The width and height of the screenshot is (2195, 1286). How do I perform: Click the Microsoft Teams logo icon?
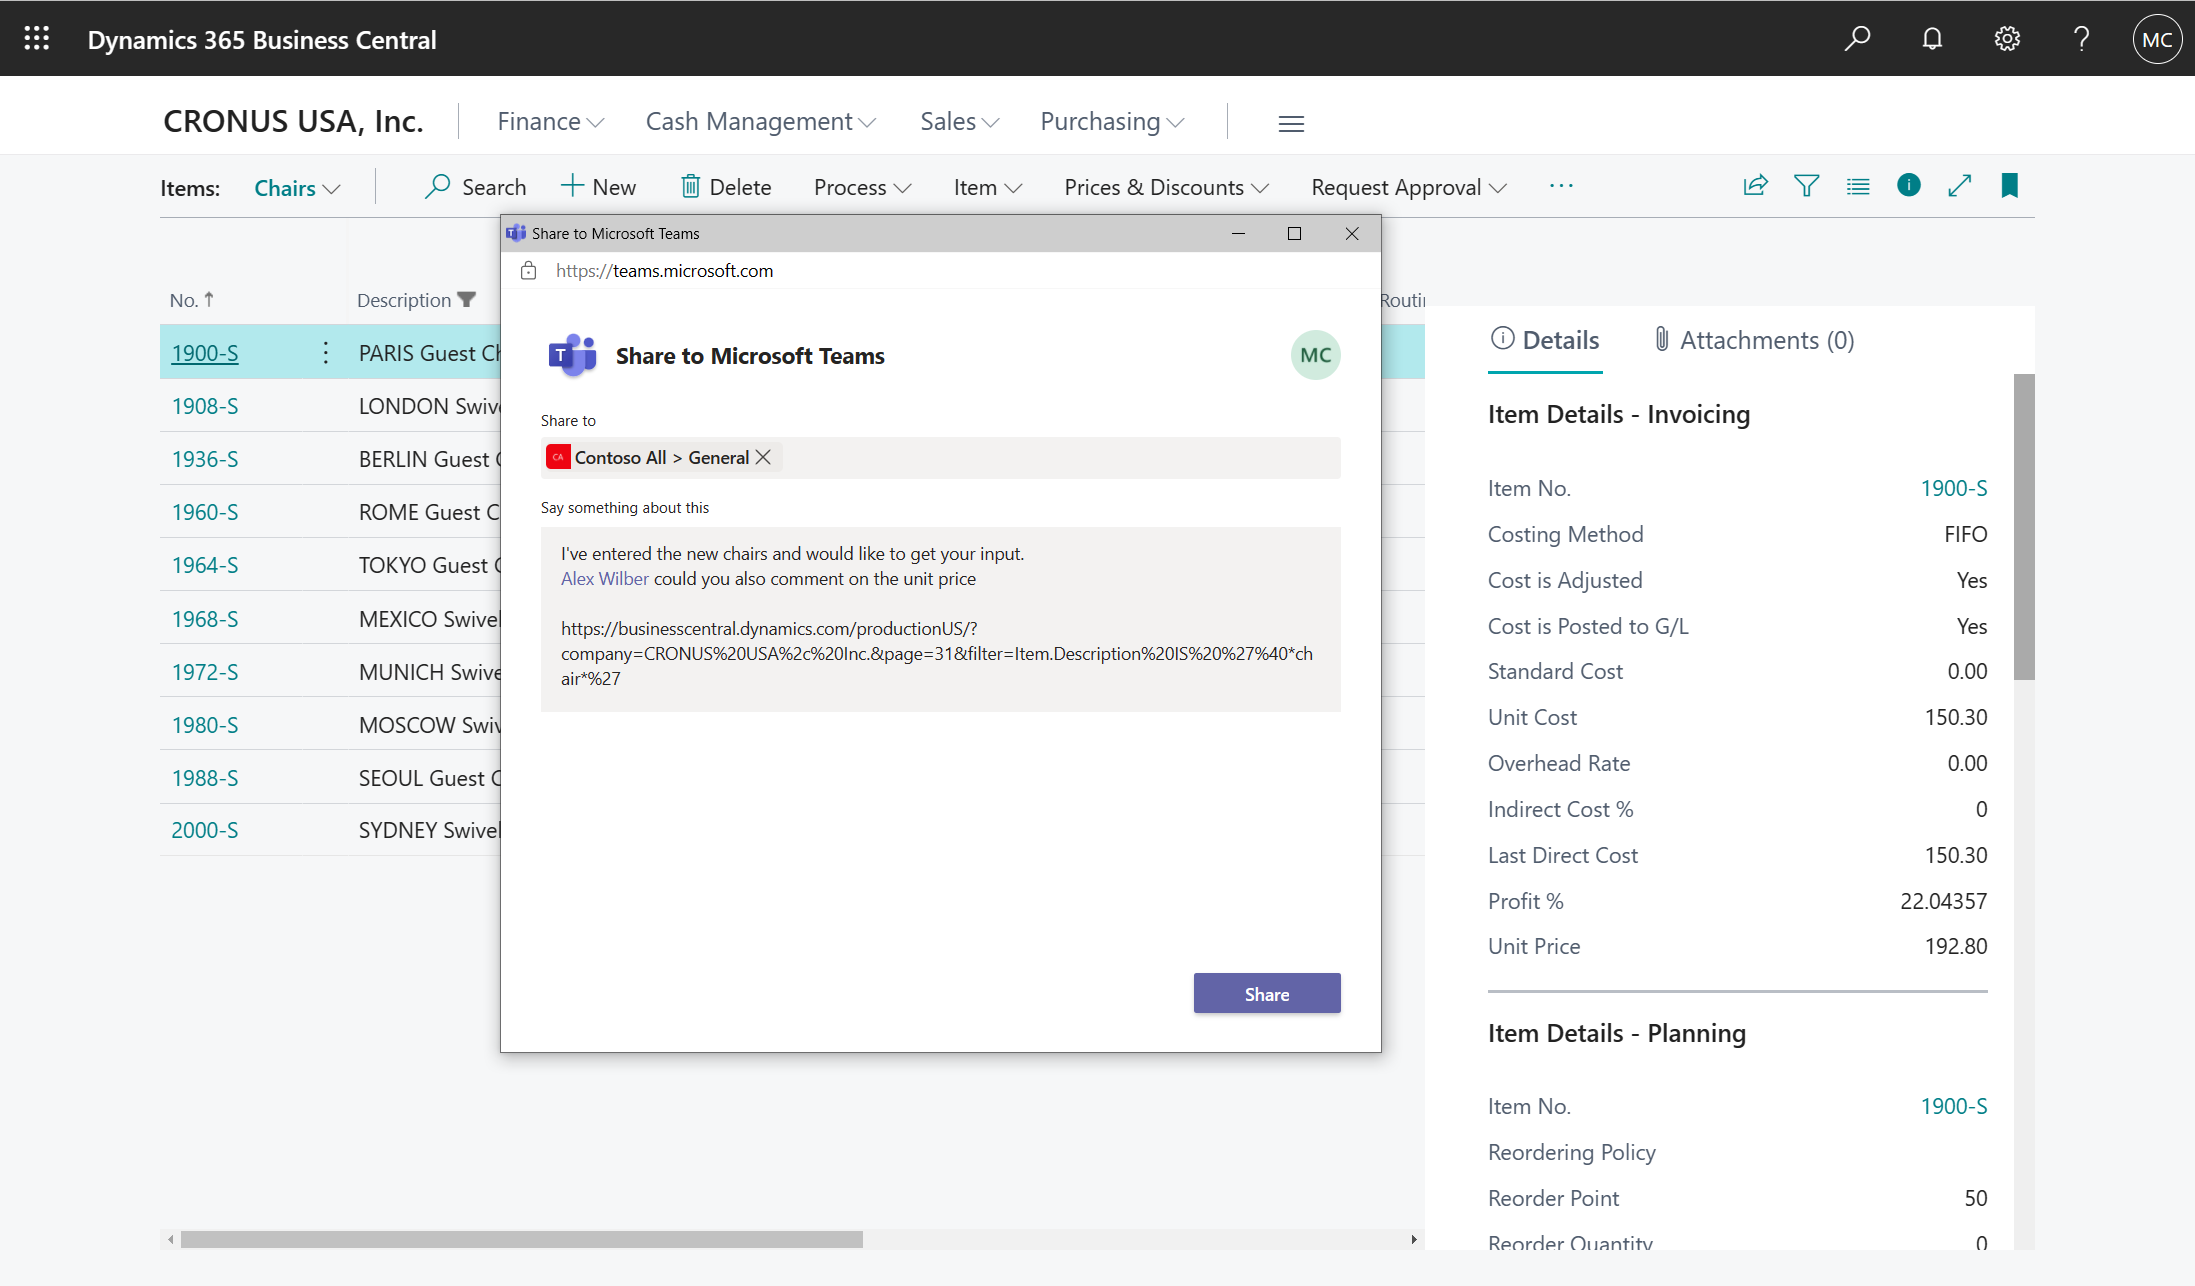(571, 355)
